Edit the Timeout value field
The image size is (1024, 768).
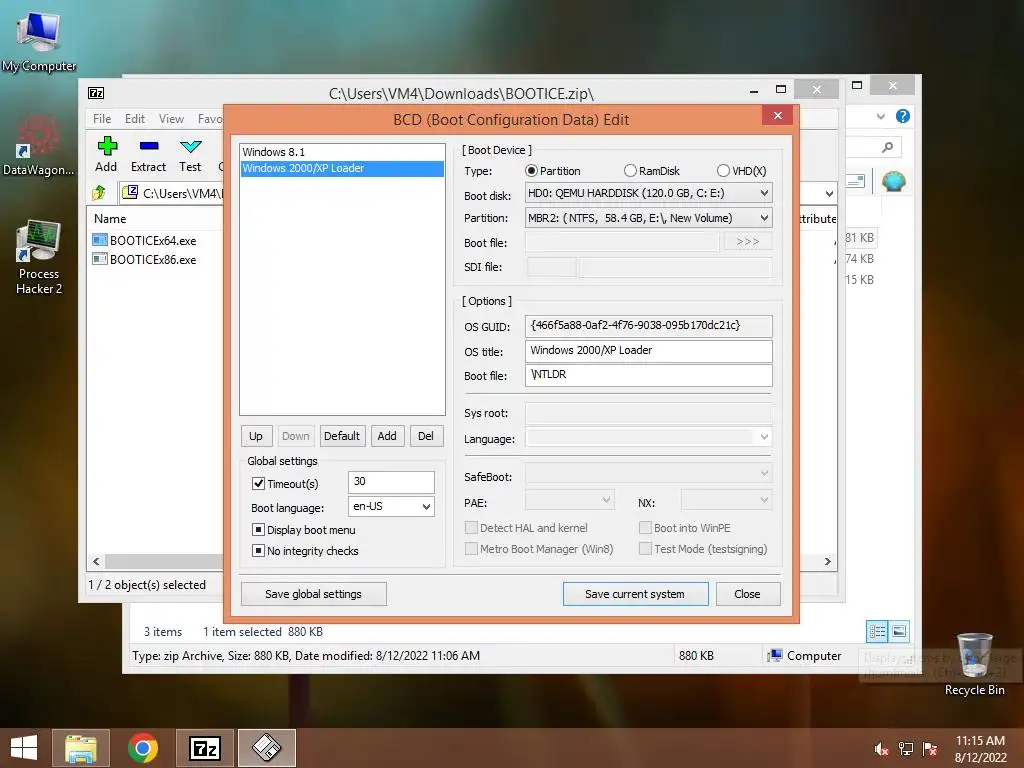click(391, 482)
